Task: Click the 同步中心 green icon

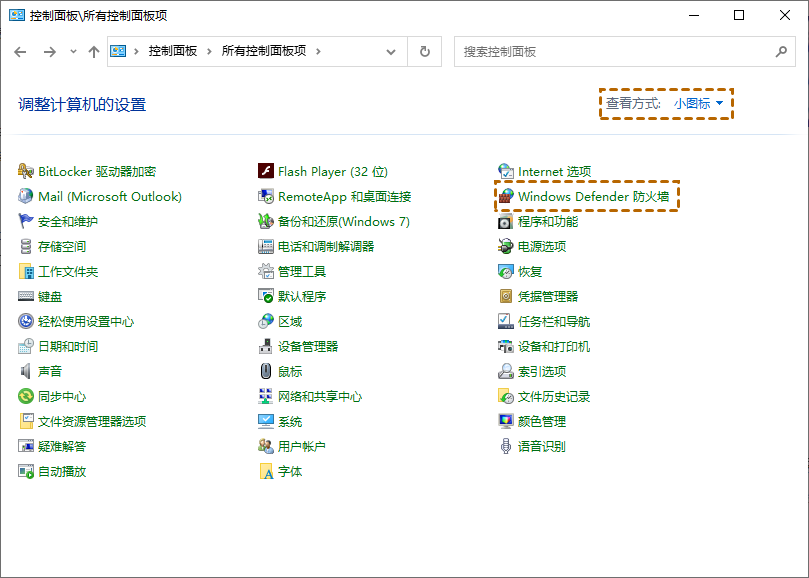Action: [x=25, y=396]
